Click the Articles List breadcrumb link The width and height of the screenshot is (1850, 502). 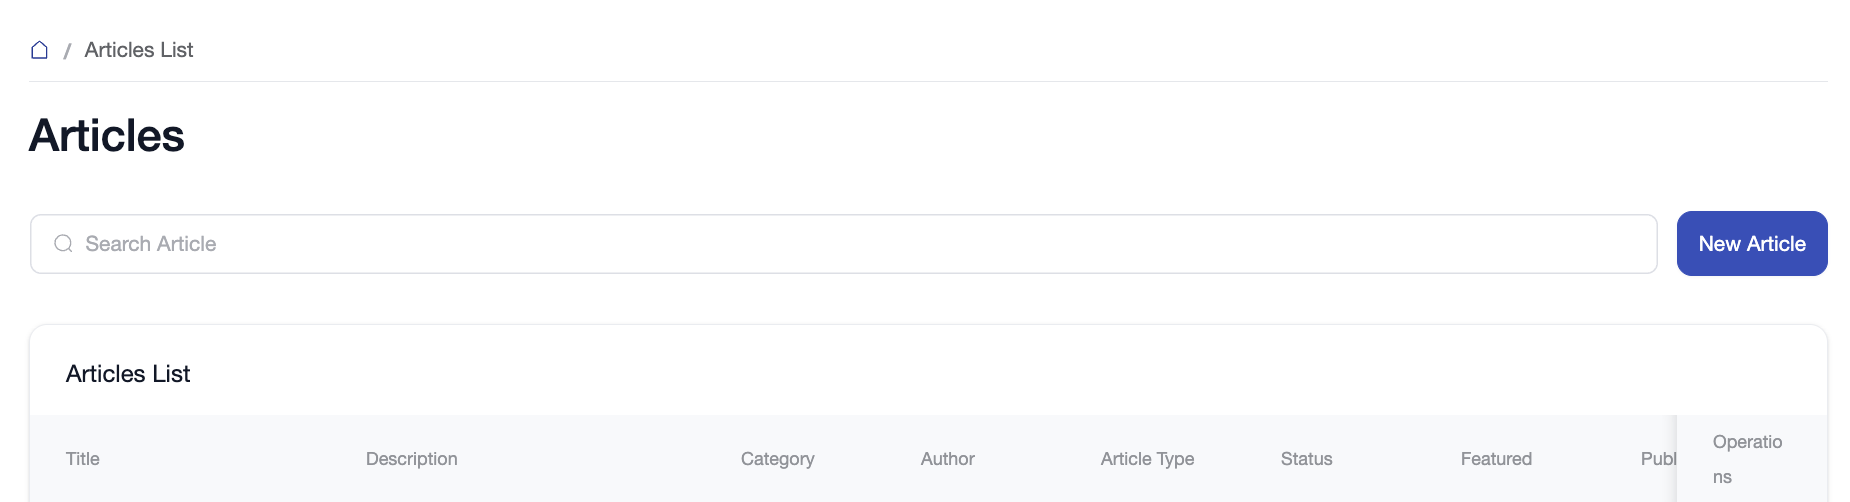point(139,50)
